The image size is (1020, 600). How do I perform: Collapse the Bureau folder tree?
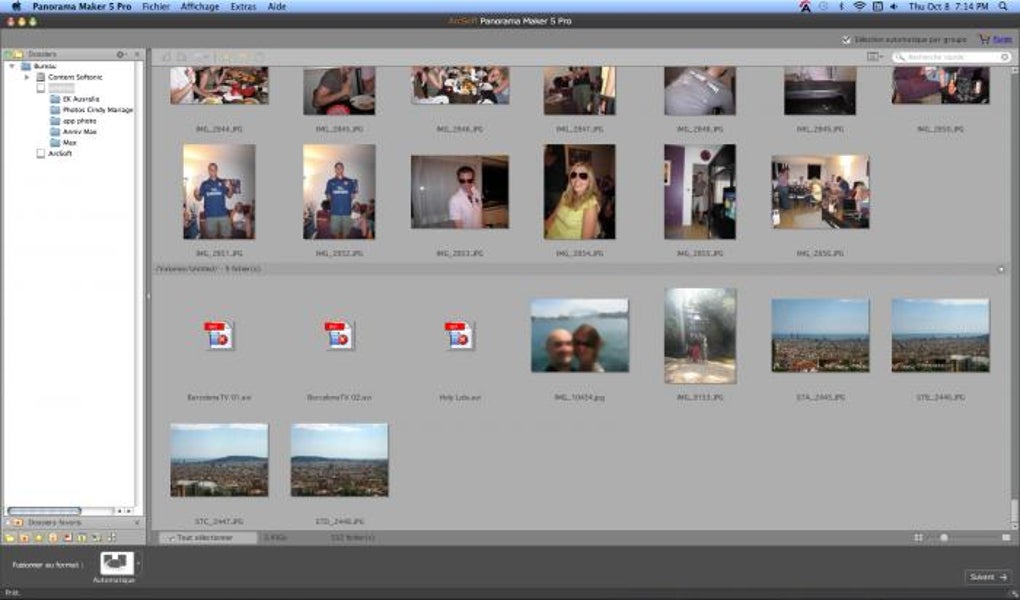point(12,66)
